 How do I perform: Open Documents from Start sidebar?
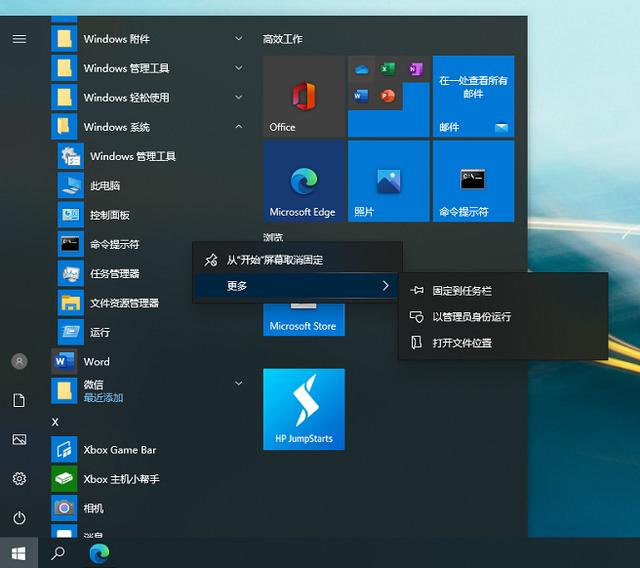(x=19, y=400)
